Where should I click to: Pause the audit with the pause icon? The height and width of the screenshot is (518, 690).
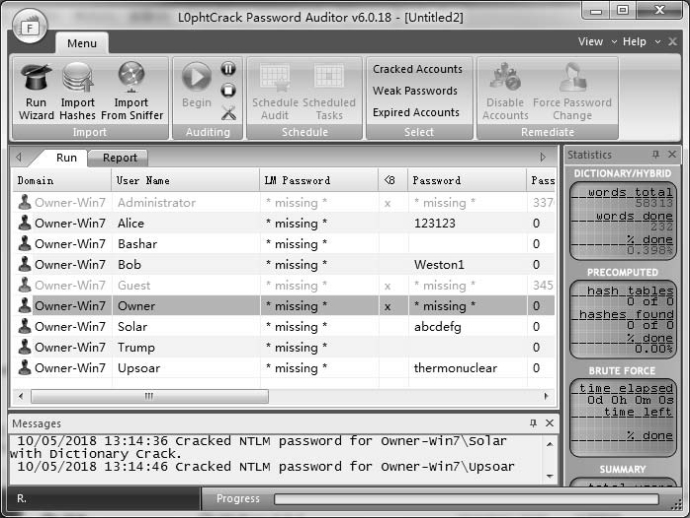228,69
